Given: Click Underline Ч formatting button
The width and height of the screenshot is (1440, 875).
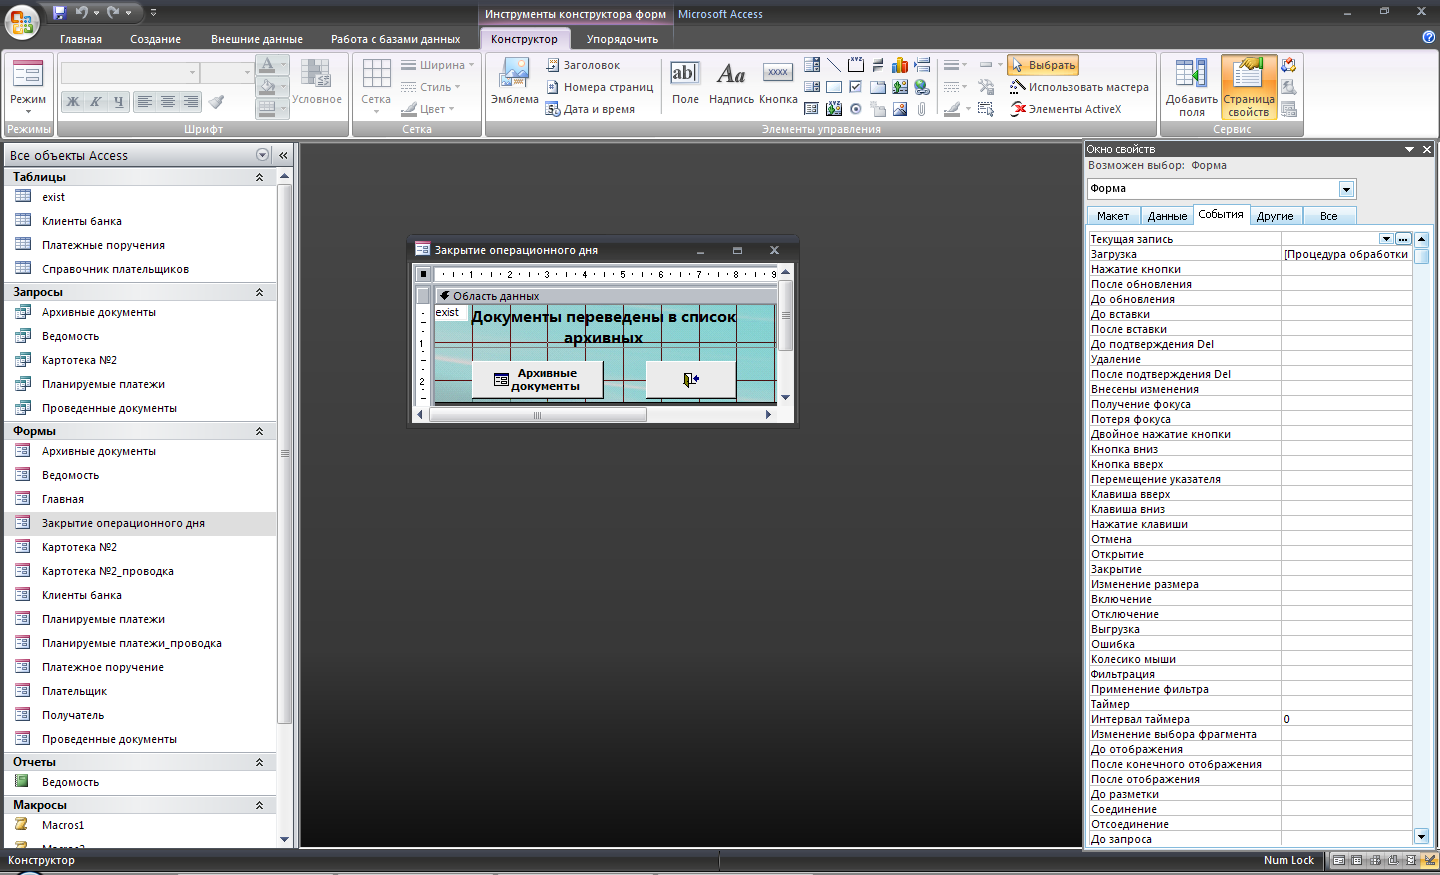Looking at the screenshot, I should [x=118, y=101].
